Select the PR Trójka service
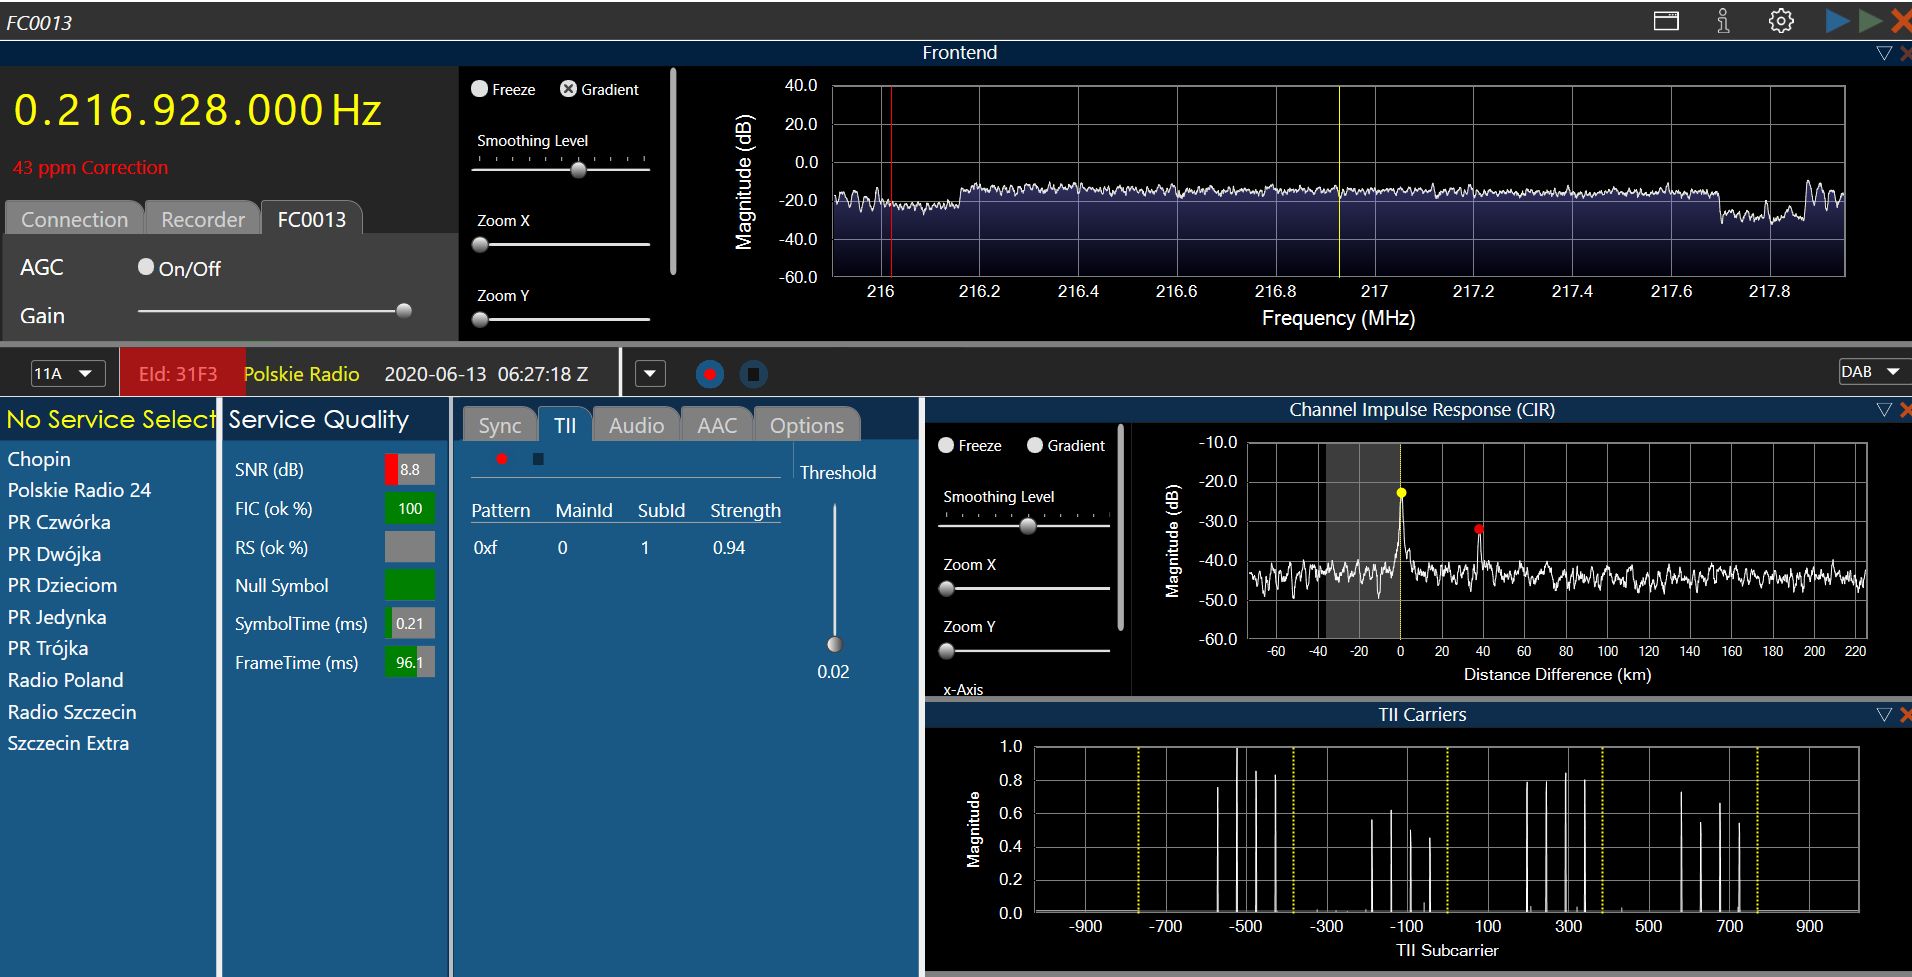The width and height of the screenshot is (1912, 977). coord(48,648)
